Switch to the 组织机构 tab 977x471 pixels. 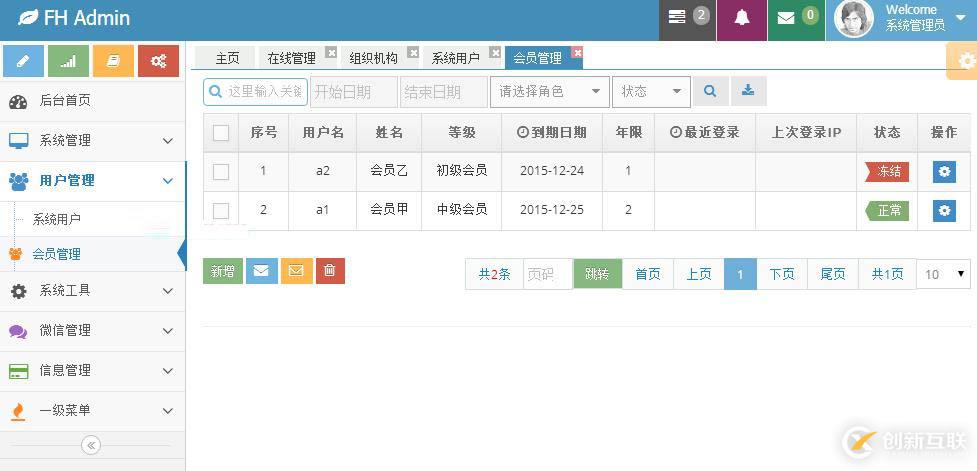pyautogui.click(x=373, y=58)
